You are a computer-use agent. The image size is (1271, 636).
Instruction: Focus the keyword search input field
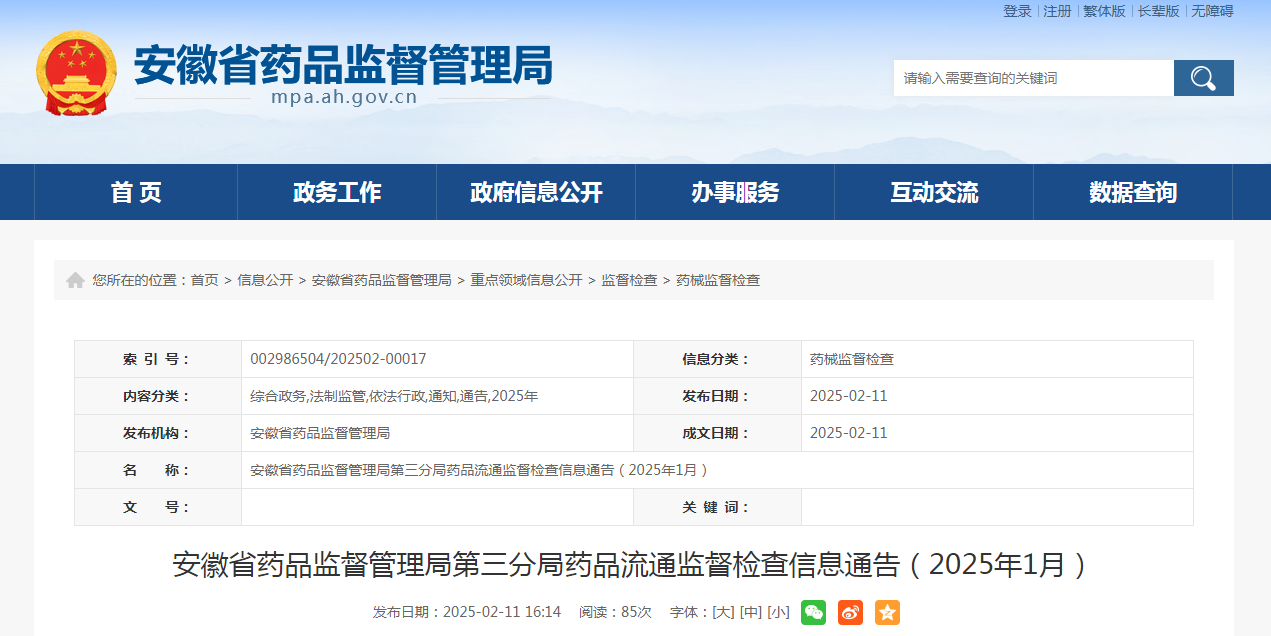1033,78
